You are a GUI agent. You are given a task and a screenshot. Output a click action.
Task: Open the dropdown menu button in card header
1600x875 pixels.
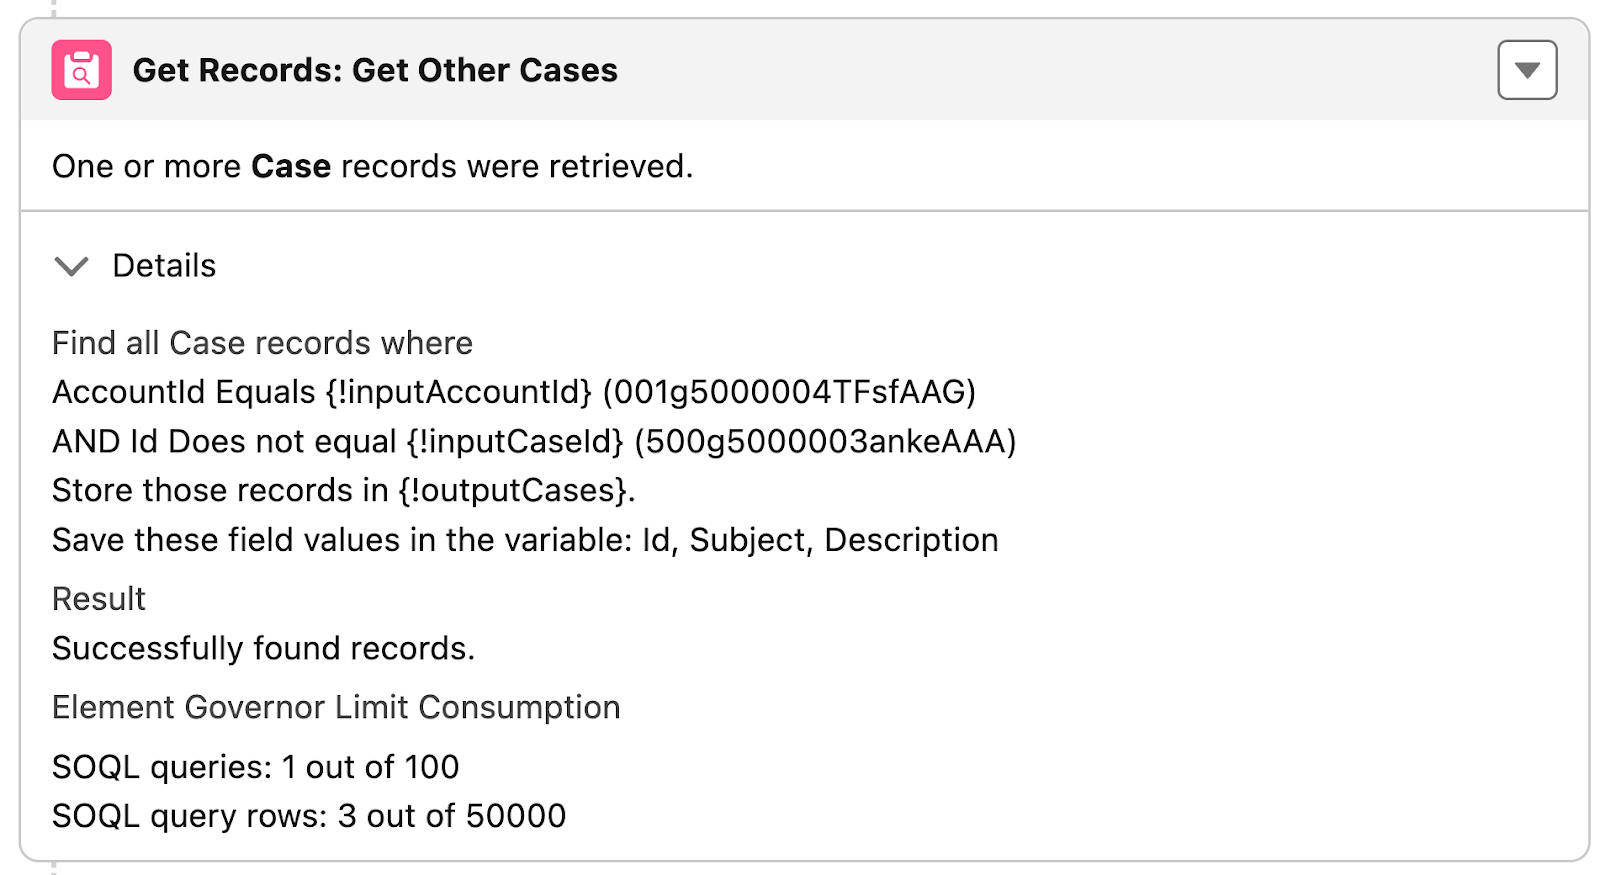point(1526,70)
